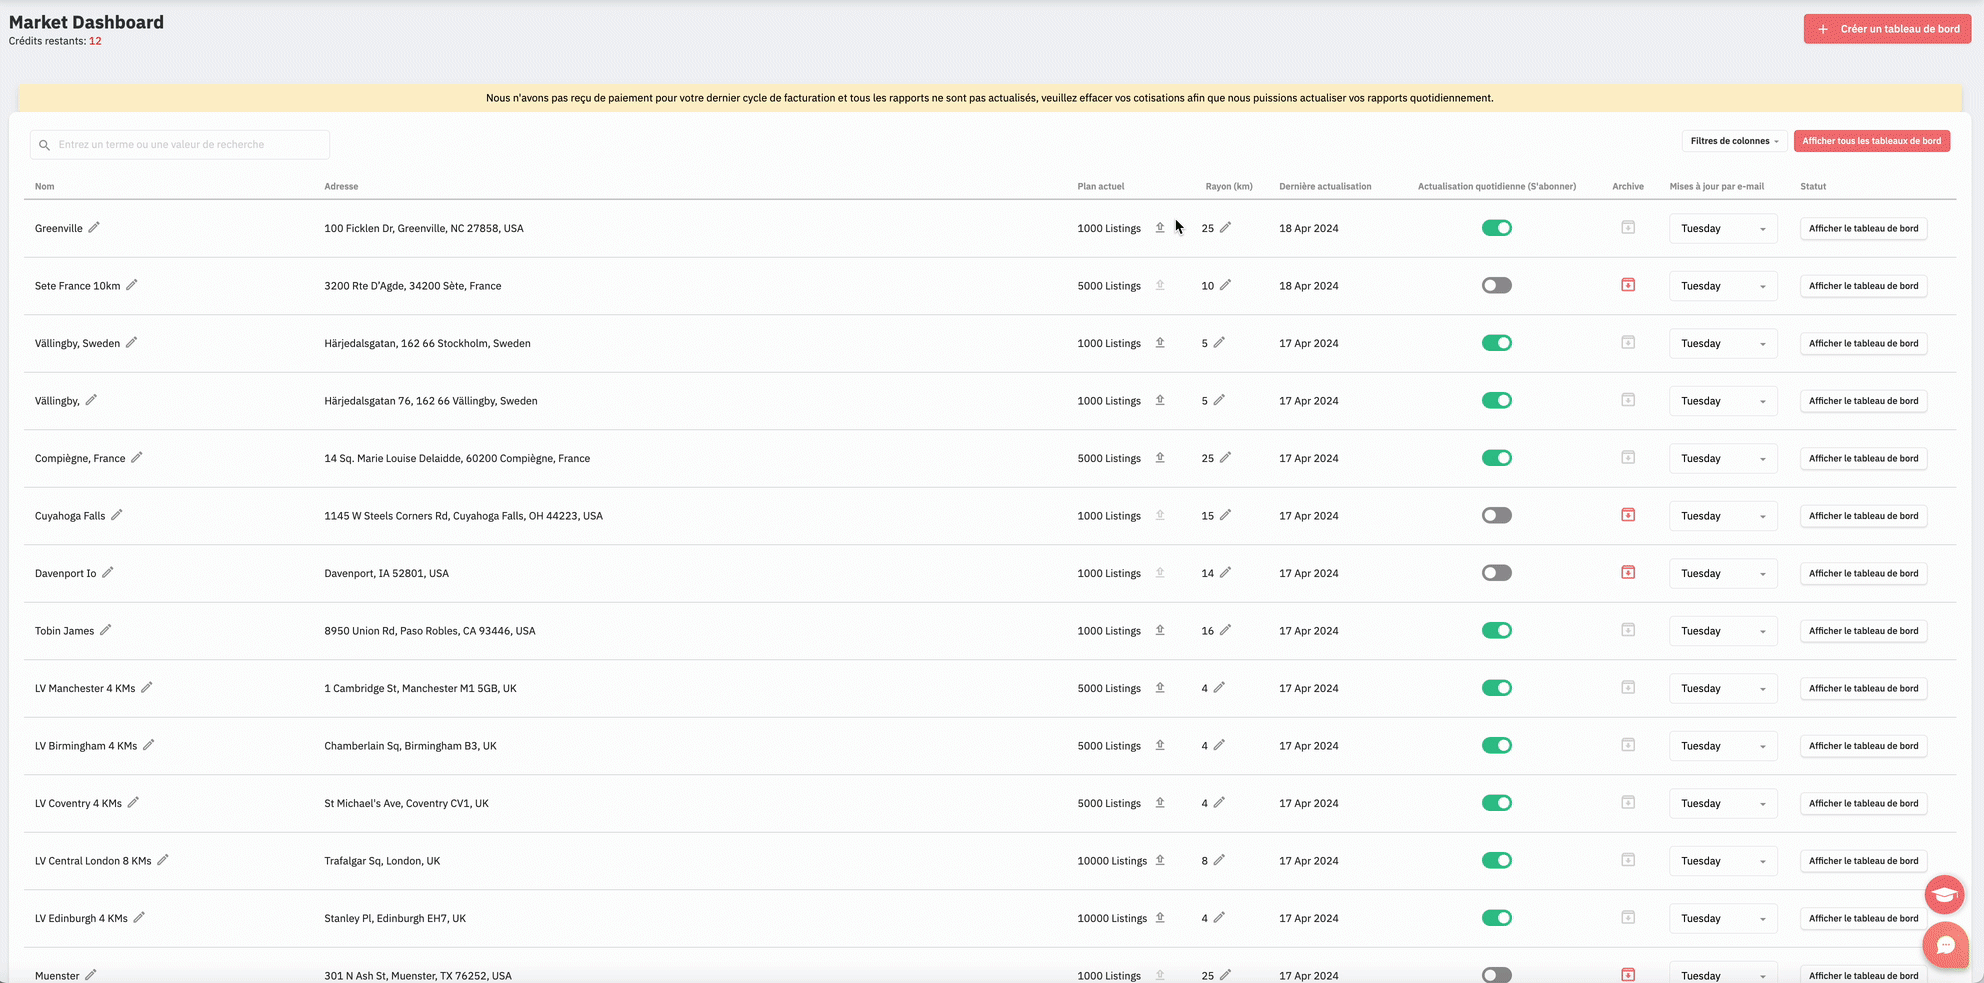Enable daily refresh for Cuyahoga Falls

[1496, 515]
